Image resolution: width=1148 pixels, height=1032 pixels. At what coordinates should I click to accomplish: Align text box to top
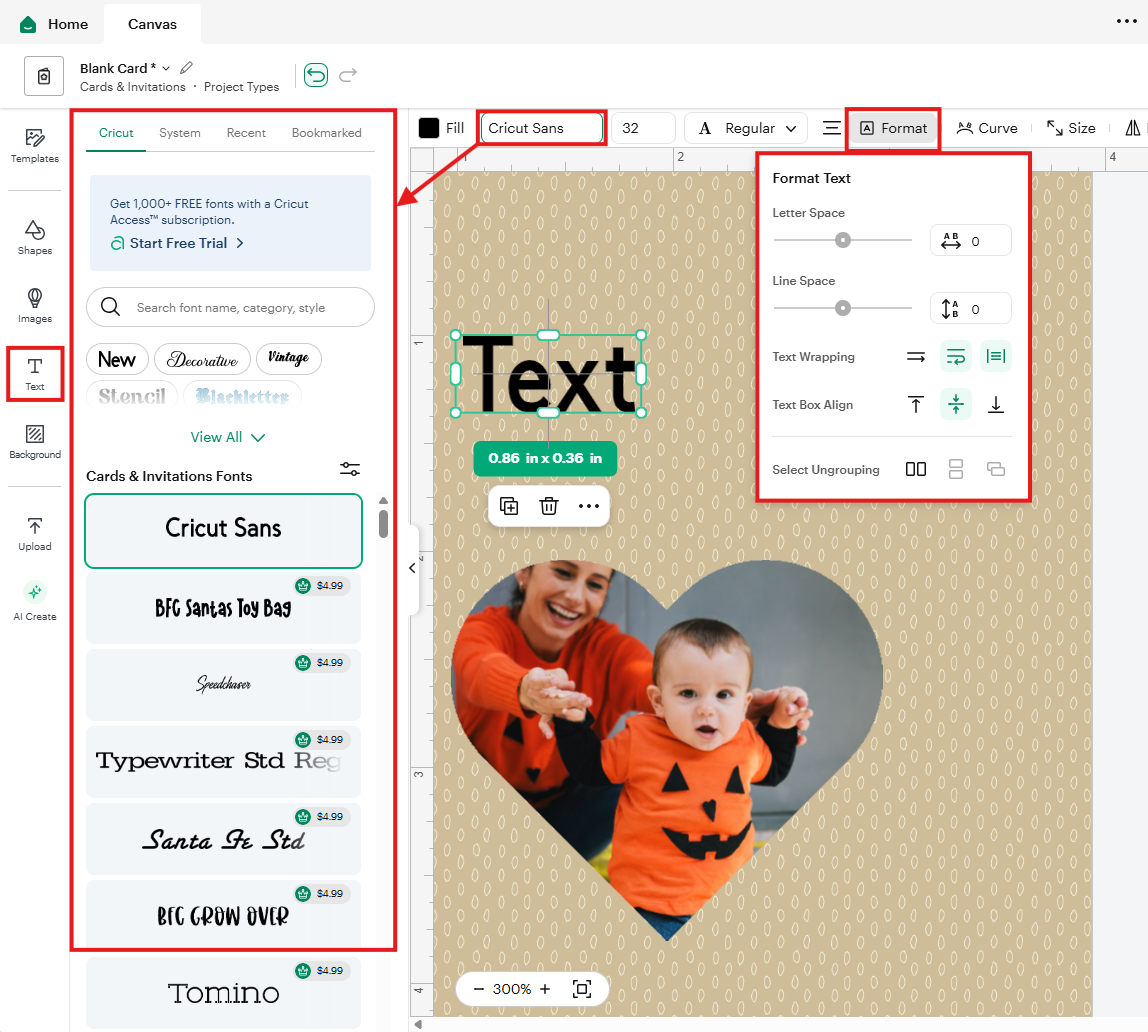click(x=916, y=404)
